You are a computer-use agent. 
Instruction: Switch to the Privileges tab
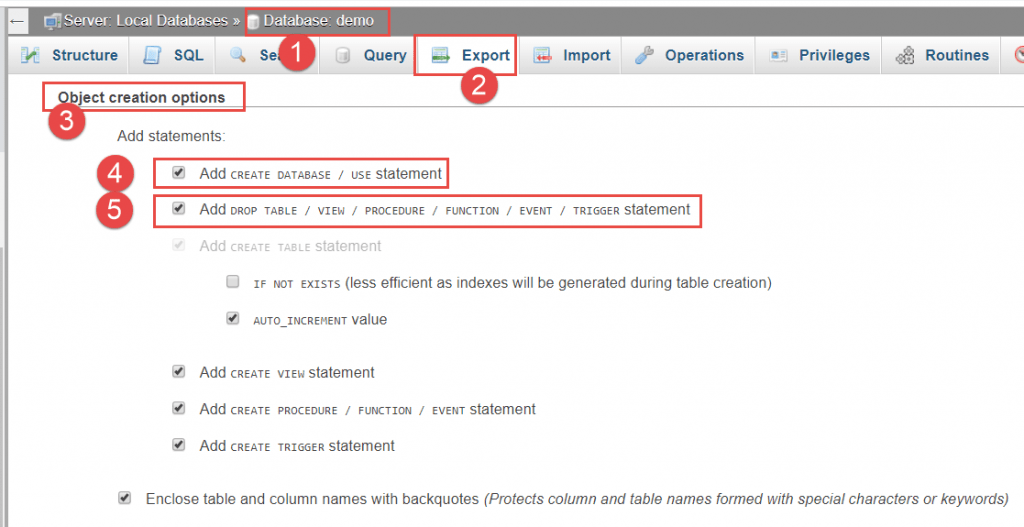834,55
